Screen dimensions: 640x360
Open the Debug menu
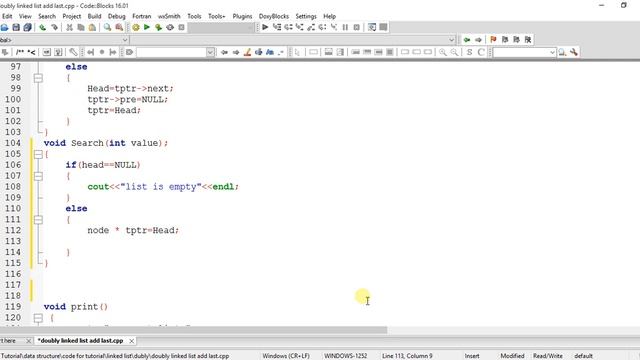pyautogui.click(x=116, y=16)
